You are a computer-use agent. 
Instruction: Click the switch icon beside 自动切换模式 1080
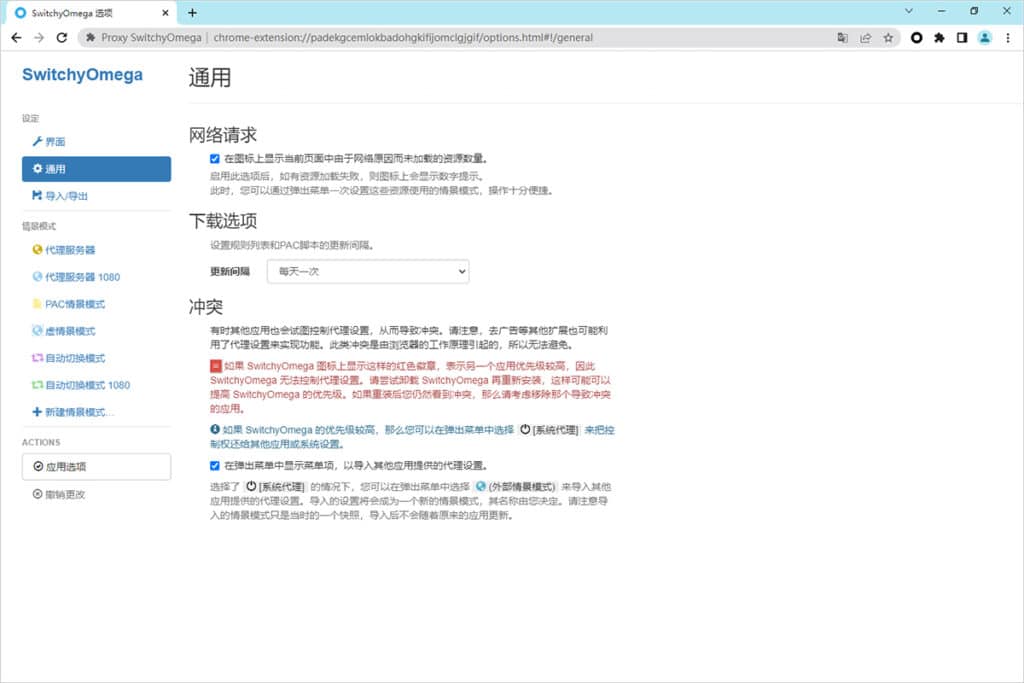tap(37, 385)
